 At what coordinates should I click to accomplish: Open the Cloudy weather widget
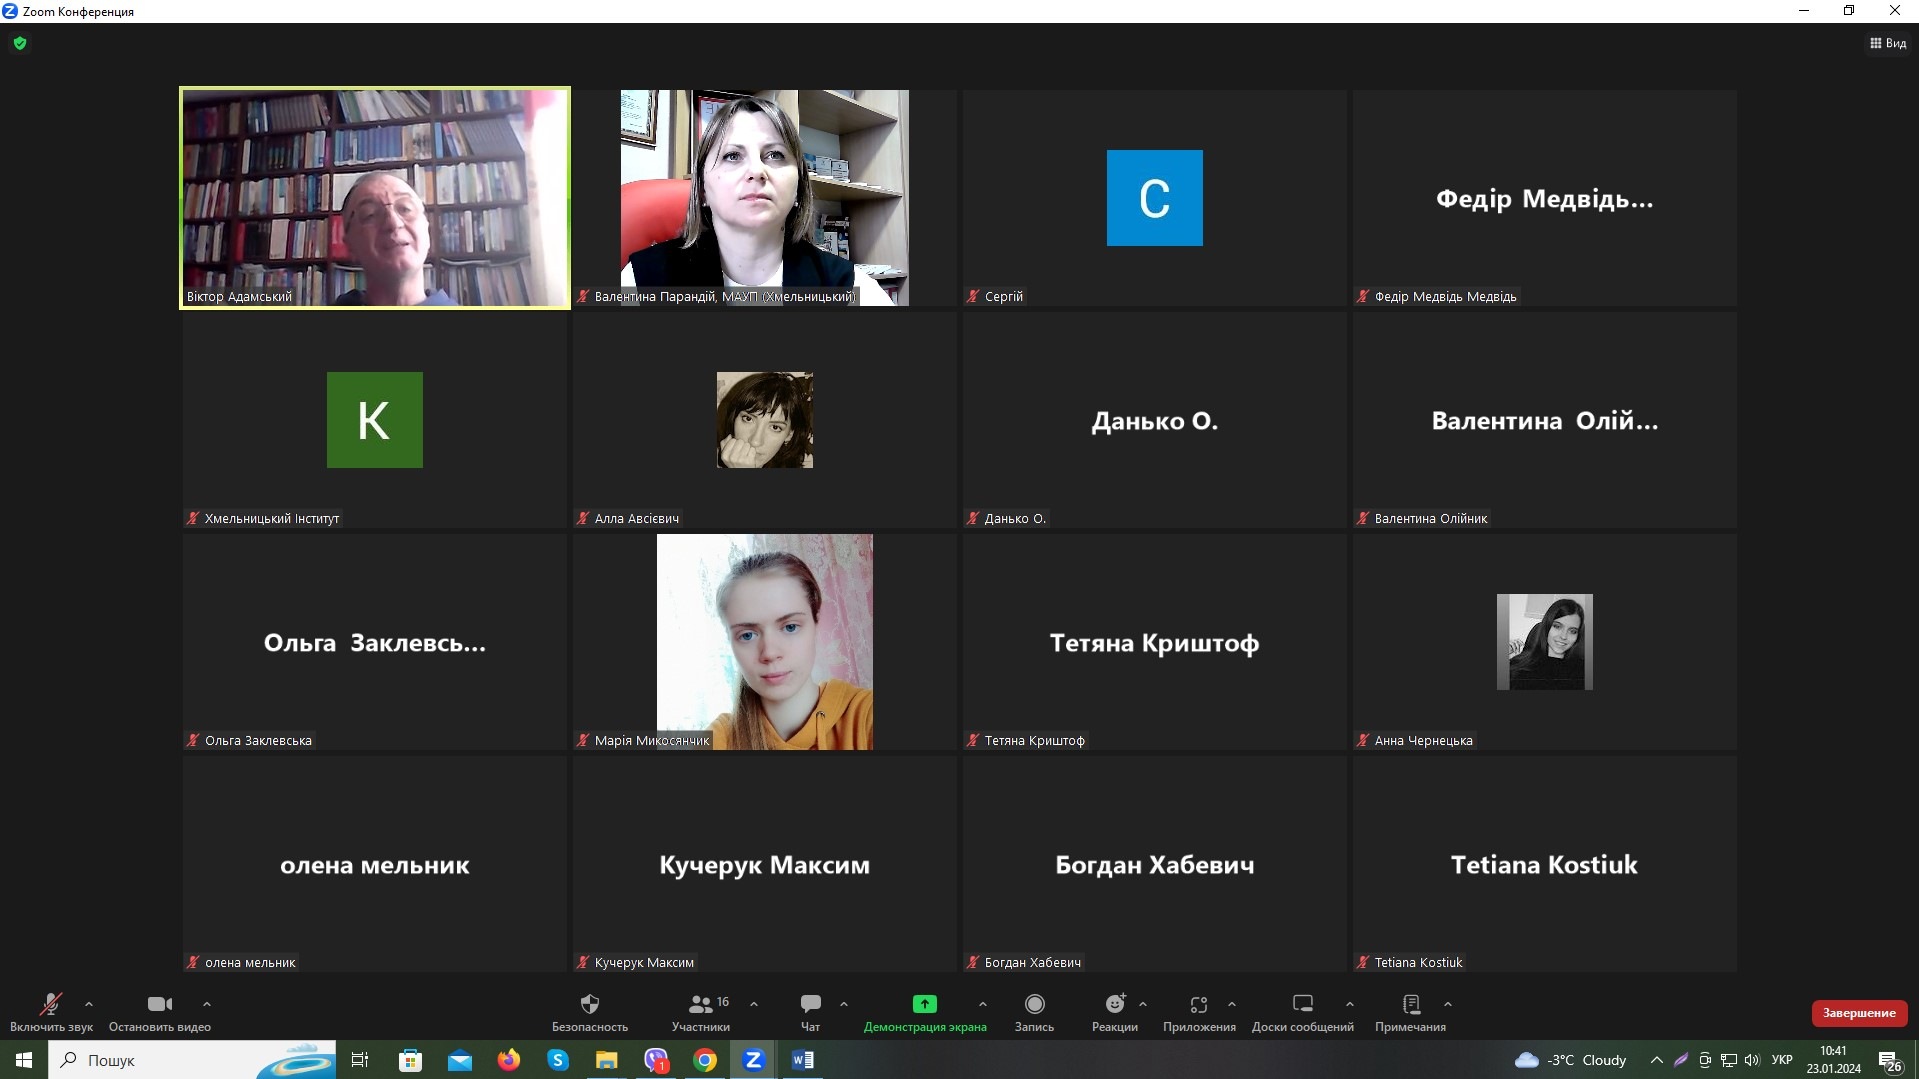(x=1571, y=1060)
